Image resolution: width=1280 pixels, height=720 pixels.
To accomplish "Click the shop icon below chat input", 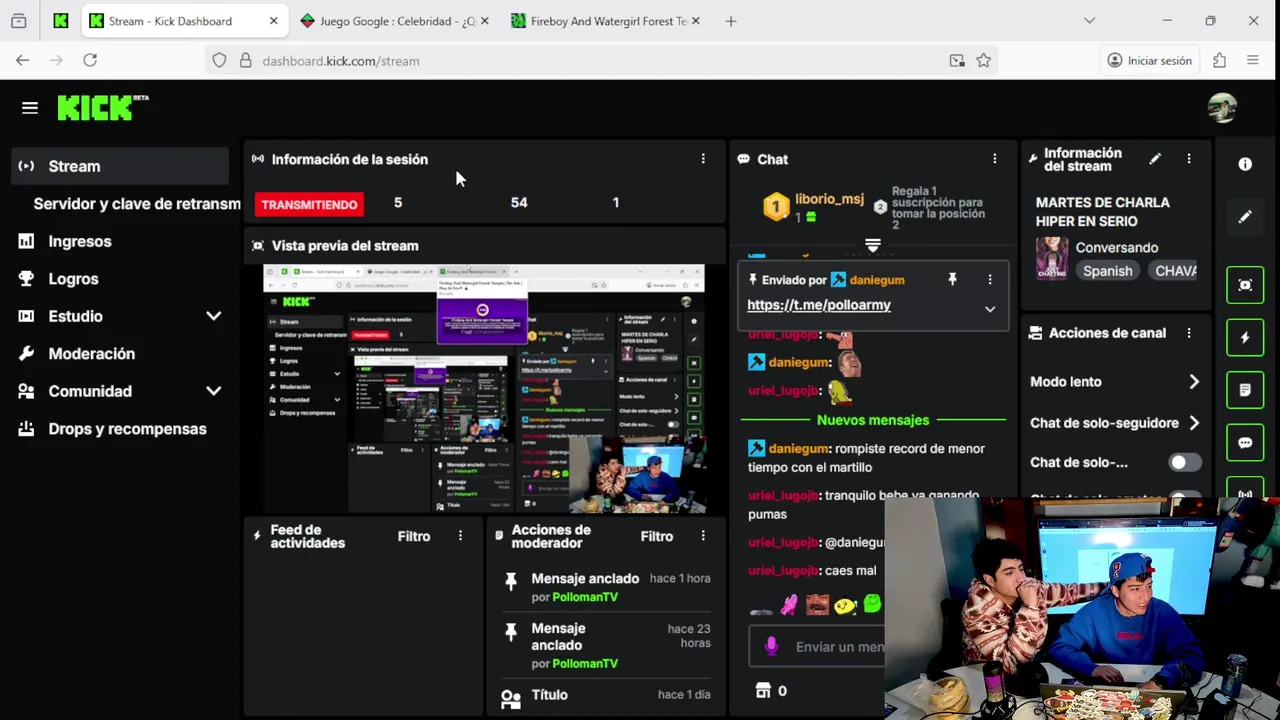I will [x=763, y=690].
